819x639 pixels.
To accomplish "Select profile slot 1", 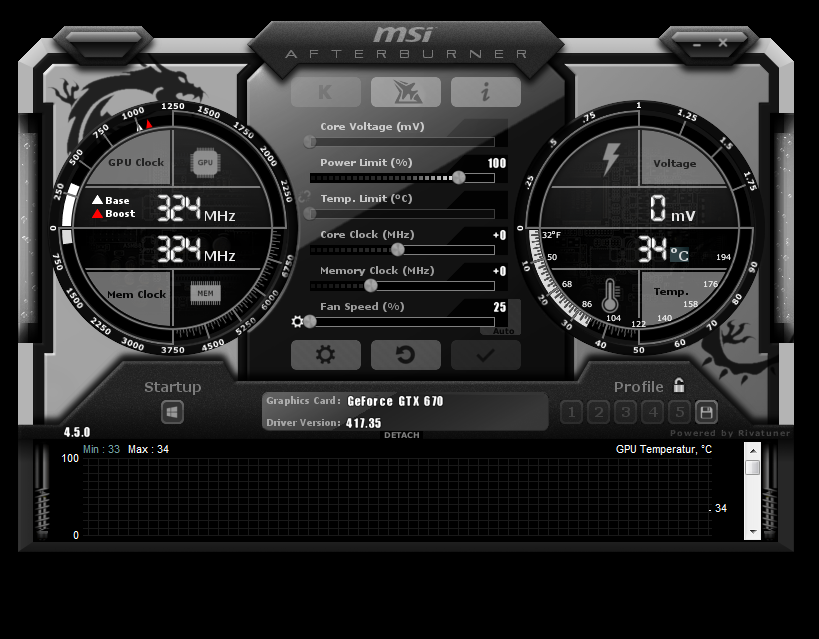I will 571,413.
